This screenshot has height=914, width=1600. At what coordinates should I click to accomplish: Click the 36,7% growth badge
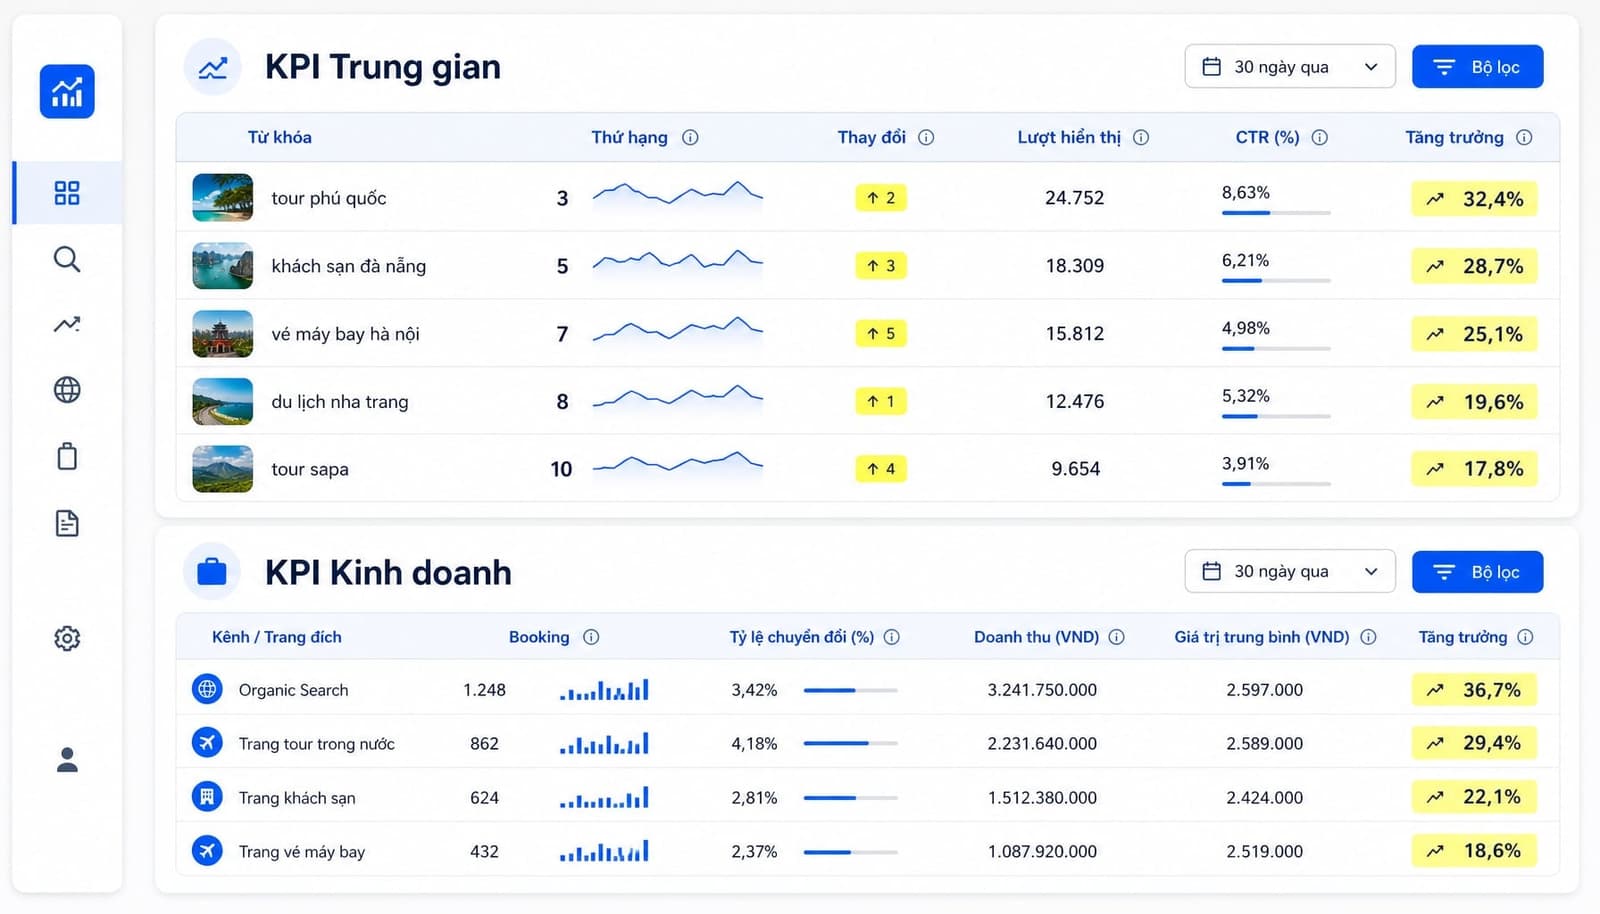pos(1475,690)
